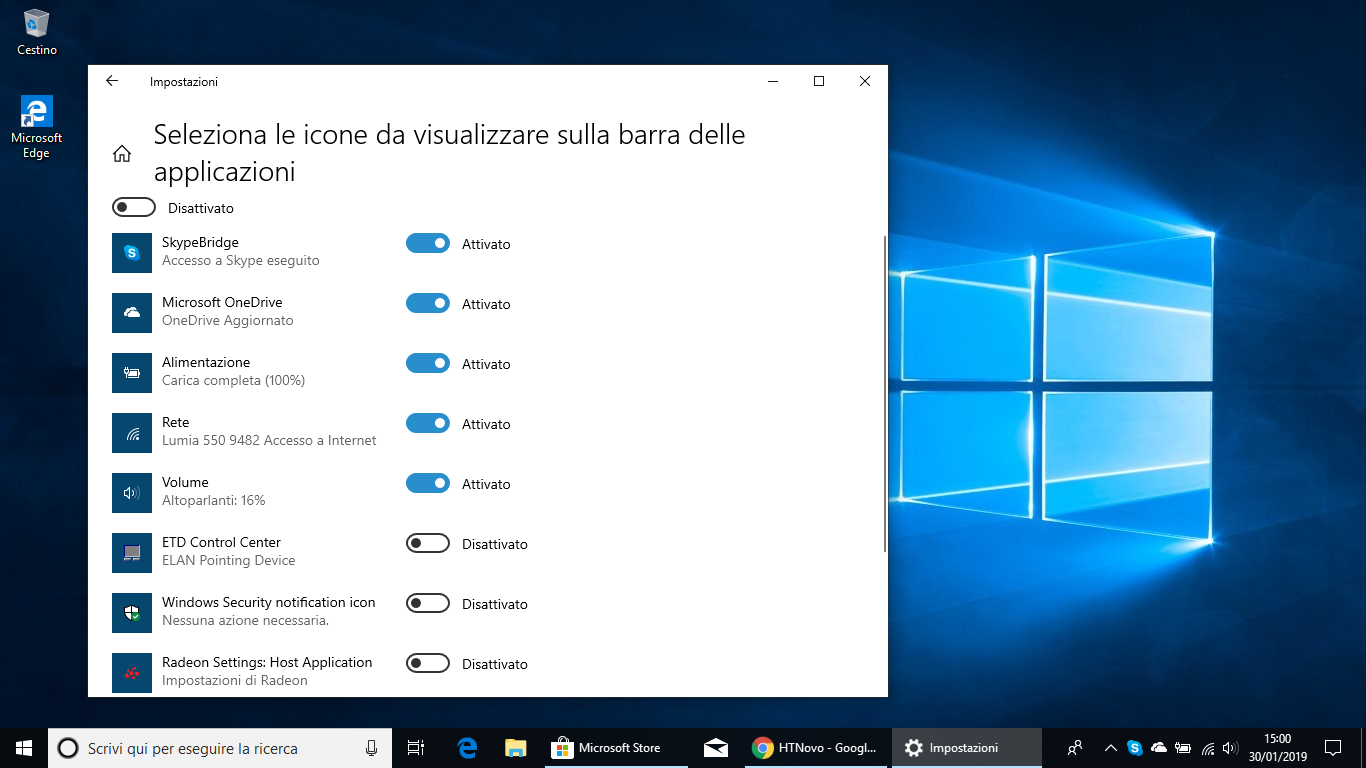Switch off the Volume toggle
Viewport: 1366px width, 768px height.
(x=428, y=483)
